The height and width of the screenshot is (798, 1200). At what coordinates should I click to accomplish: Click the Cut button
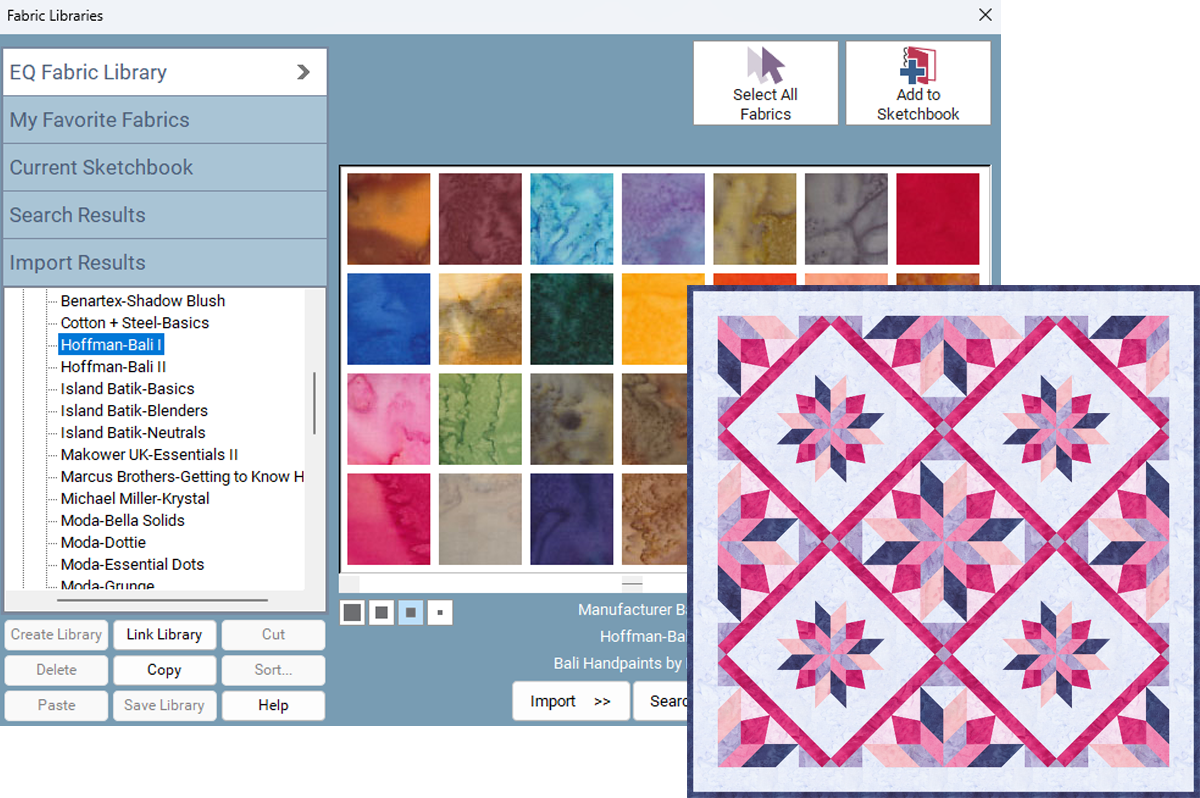click(273, 635)
